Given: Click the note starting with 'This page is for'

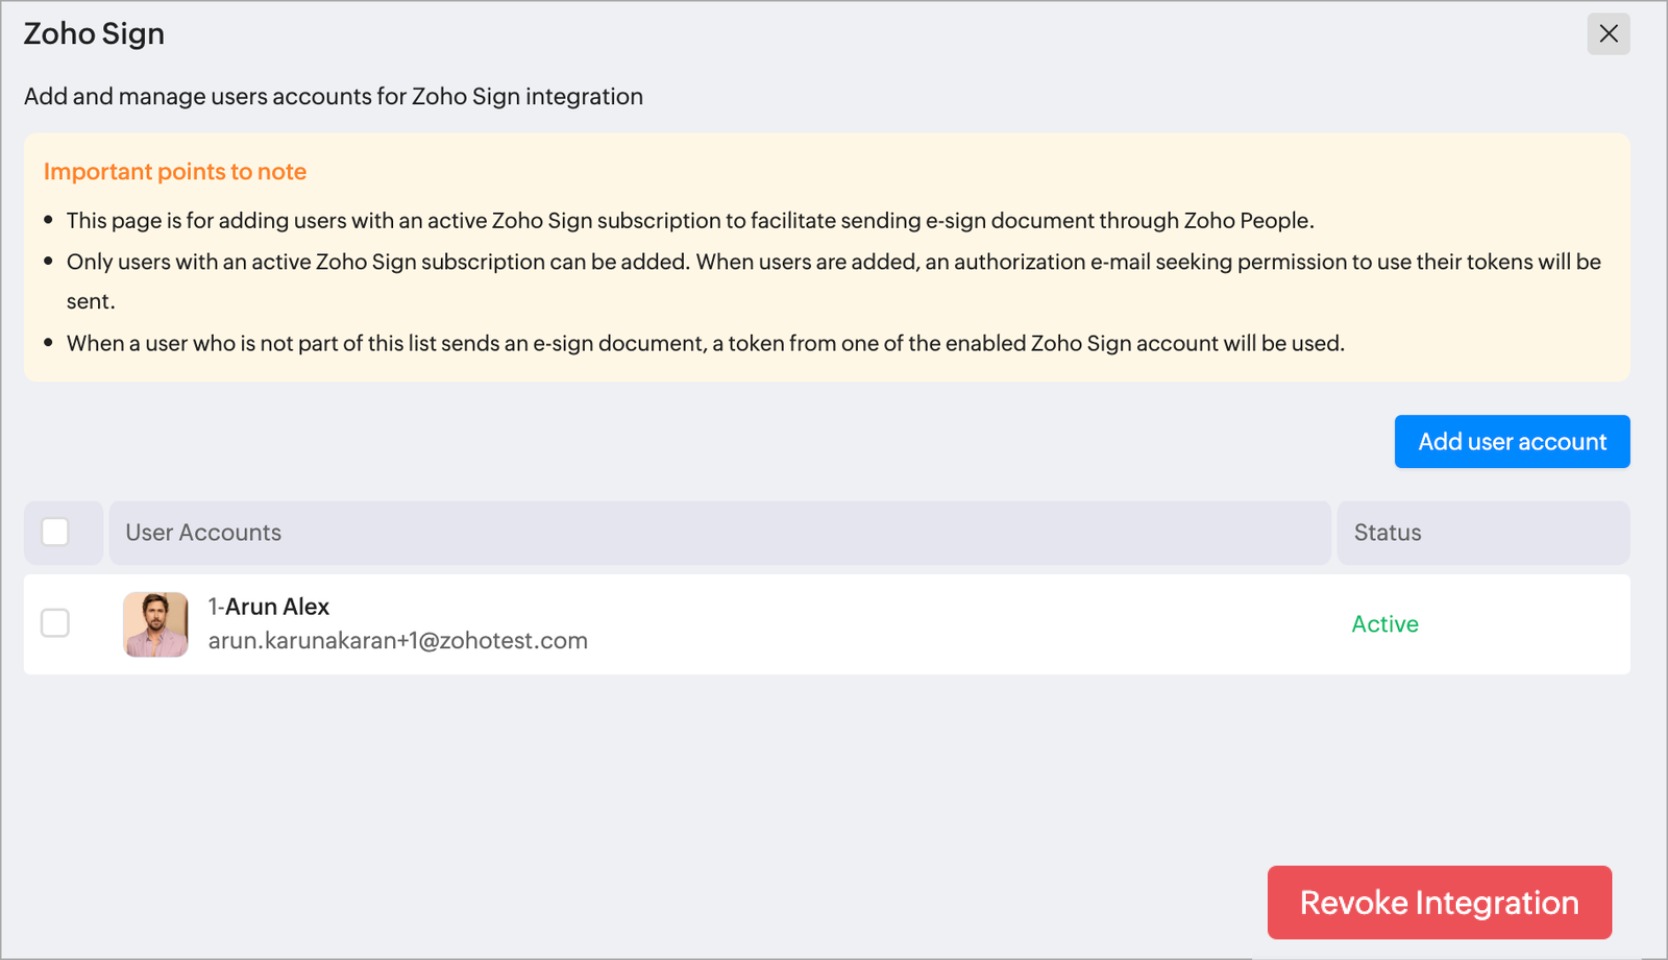Looking at the screenshot, I should (x=690, y=221).
